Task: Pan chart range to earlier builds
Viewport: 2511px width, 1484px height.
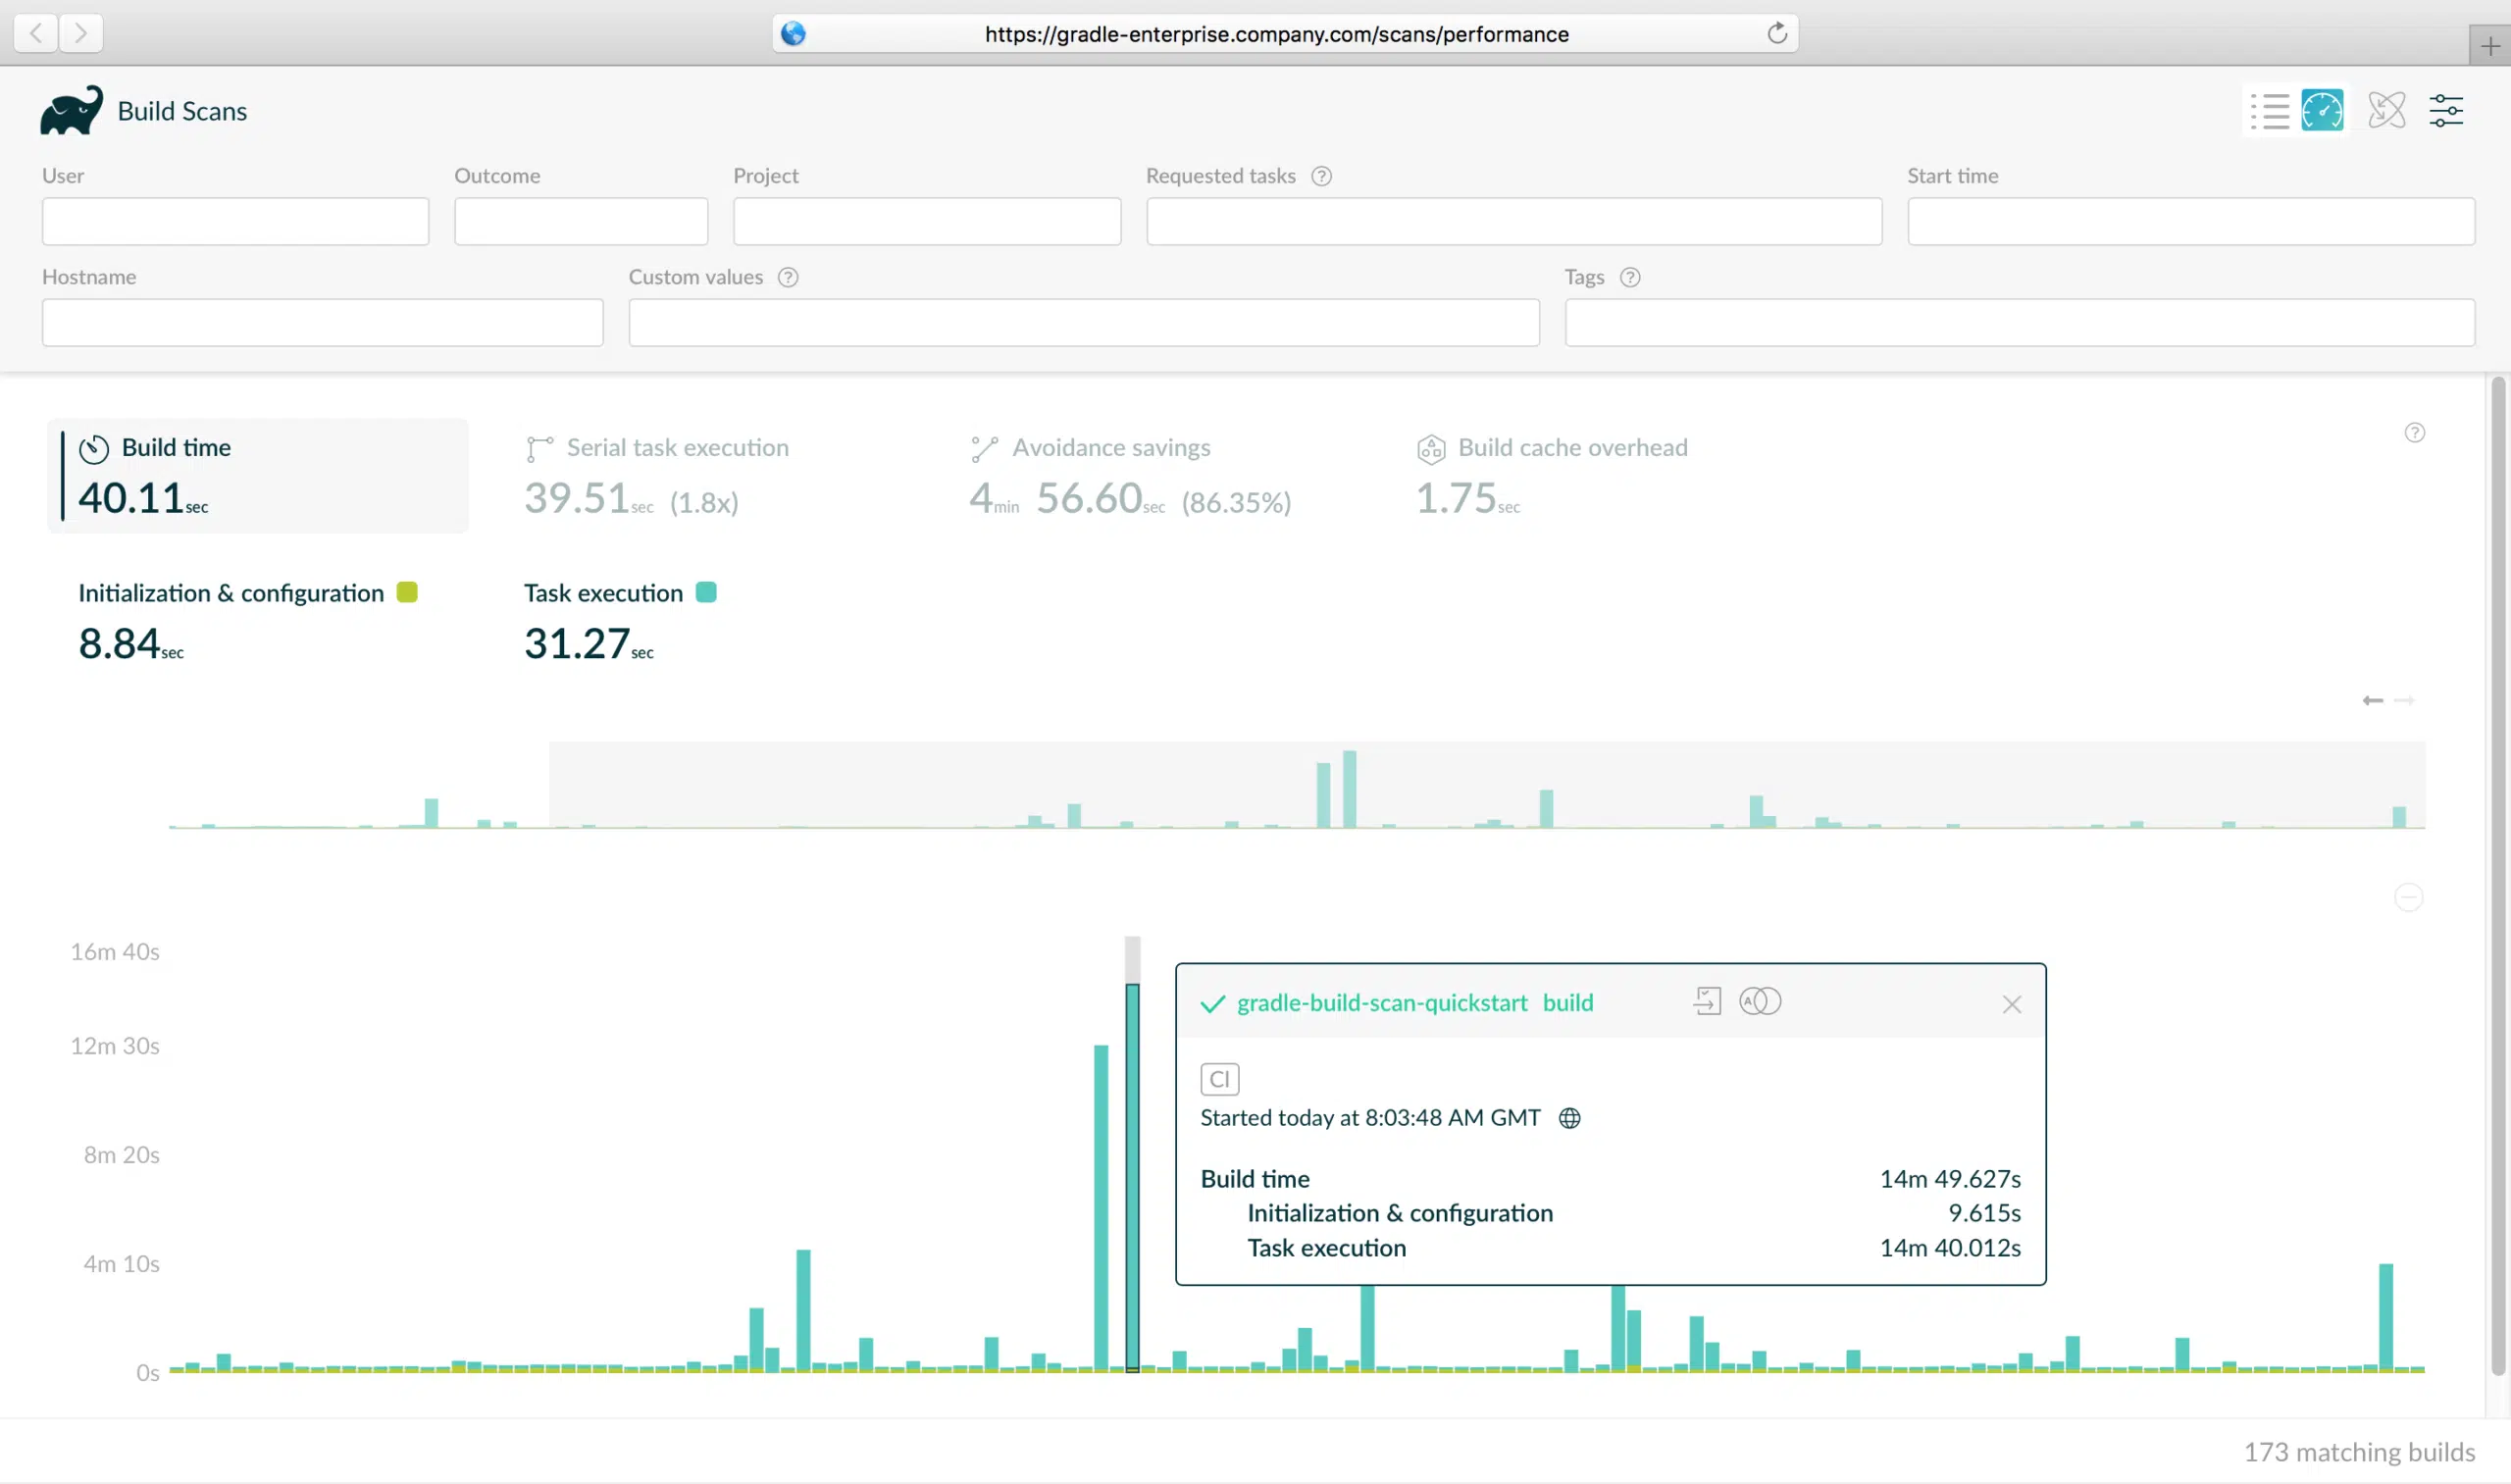Action: click(x=2372, y=700)
